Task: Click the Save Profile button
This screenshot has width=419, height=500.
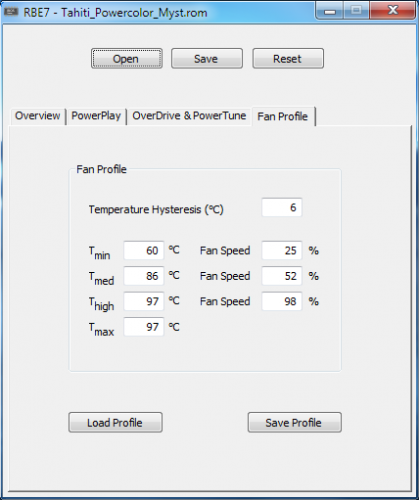Action: tap(294, 423)
